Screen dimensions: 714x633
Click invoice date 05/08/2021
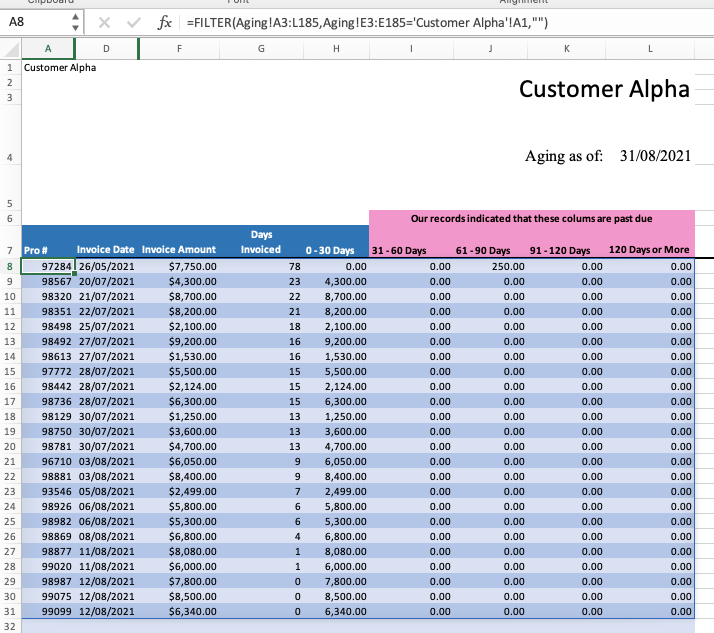[x=107, y=491]
